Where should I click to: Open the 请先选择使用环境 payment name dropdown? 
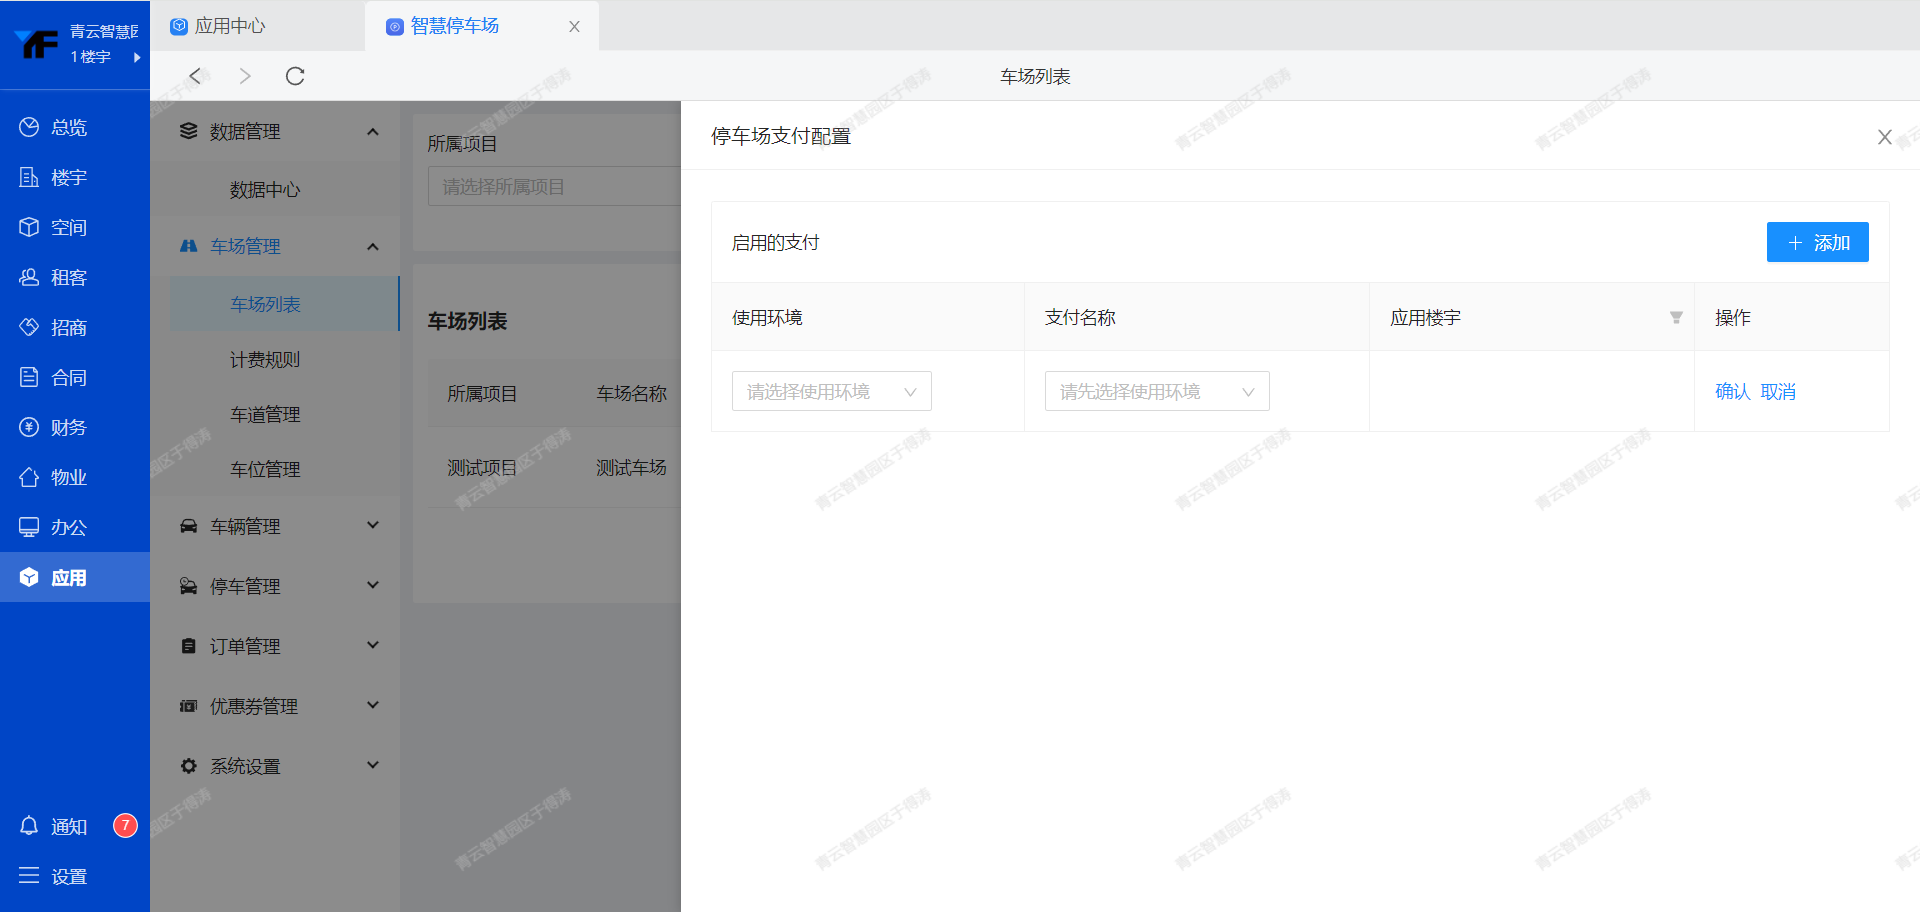pos(1156,391)
